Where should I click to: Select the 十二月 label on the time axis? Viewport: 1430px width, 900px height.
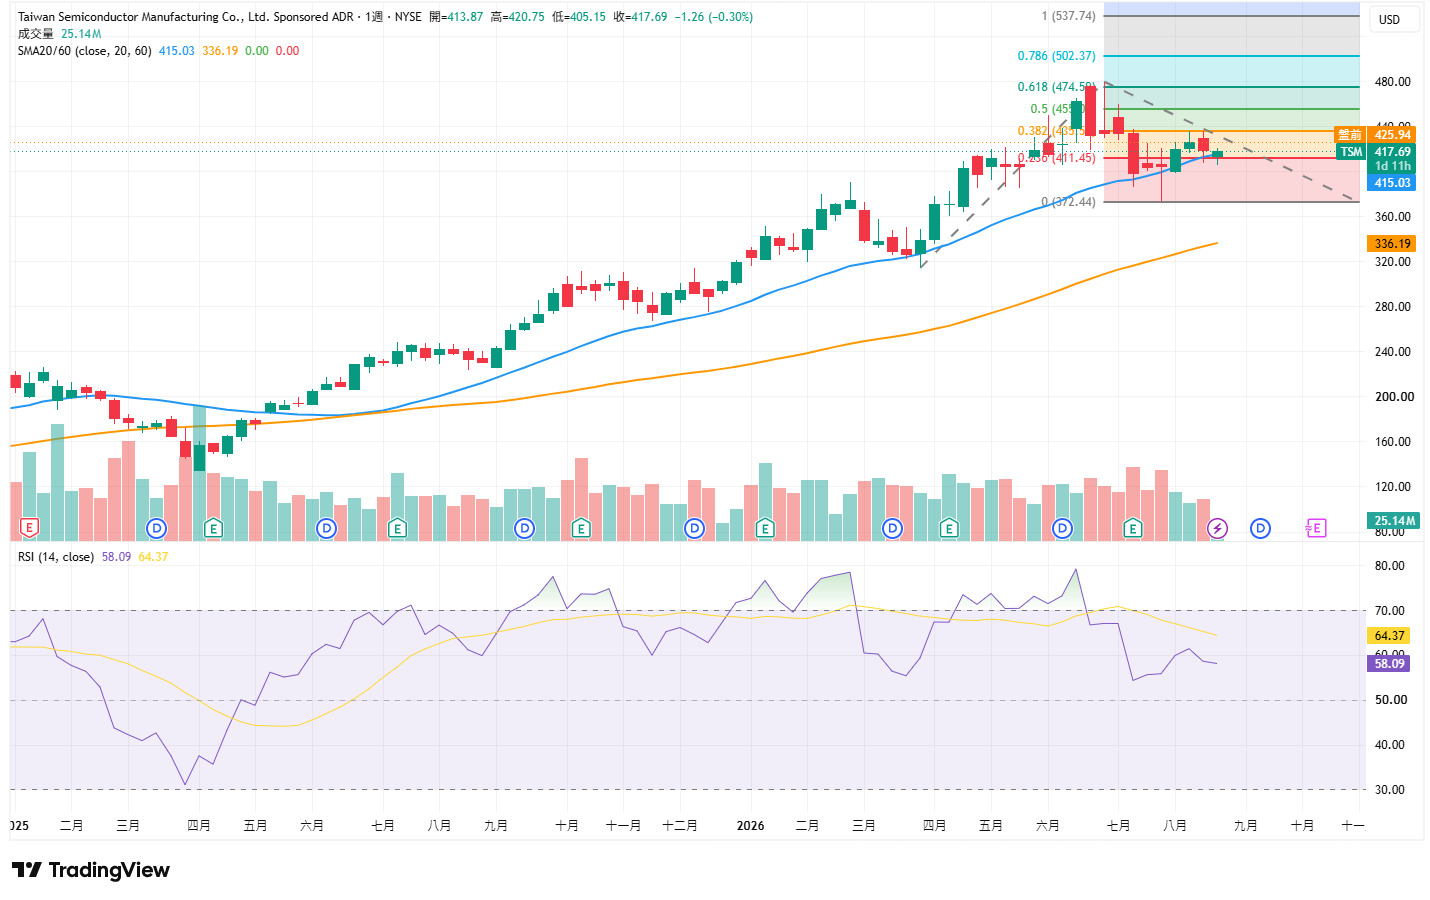pyautogui.click(x=680, y=826)
